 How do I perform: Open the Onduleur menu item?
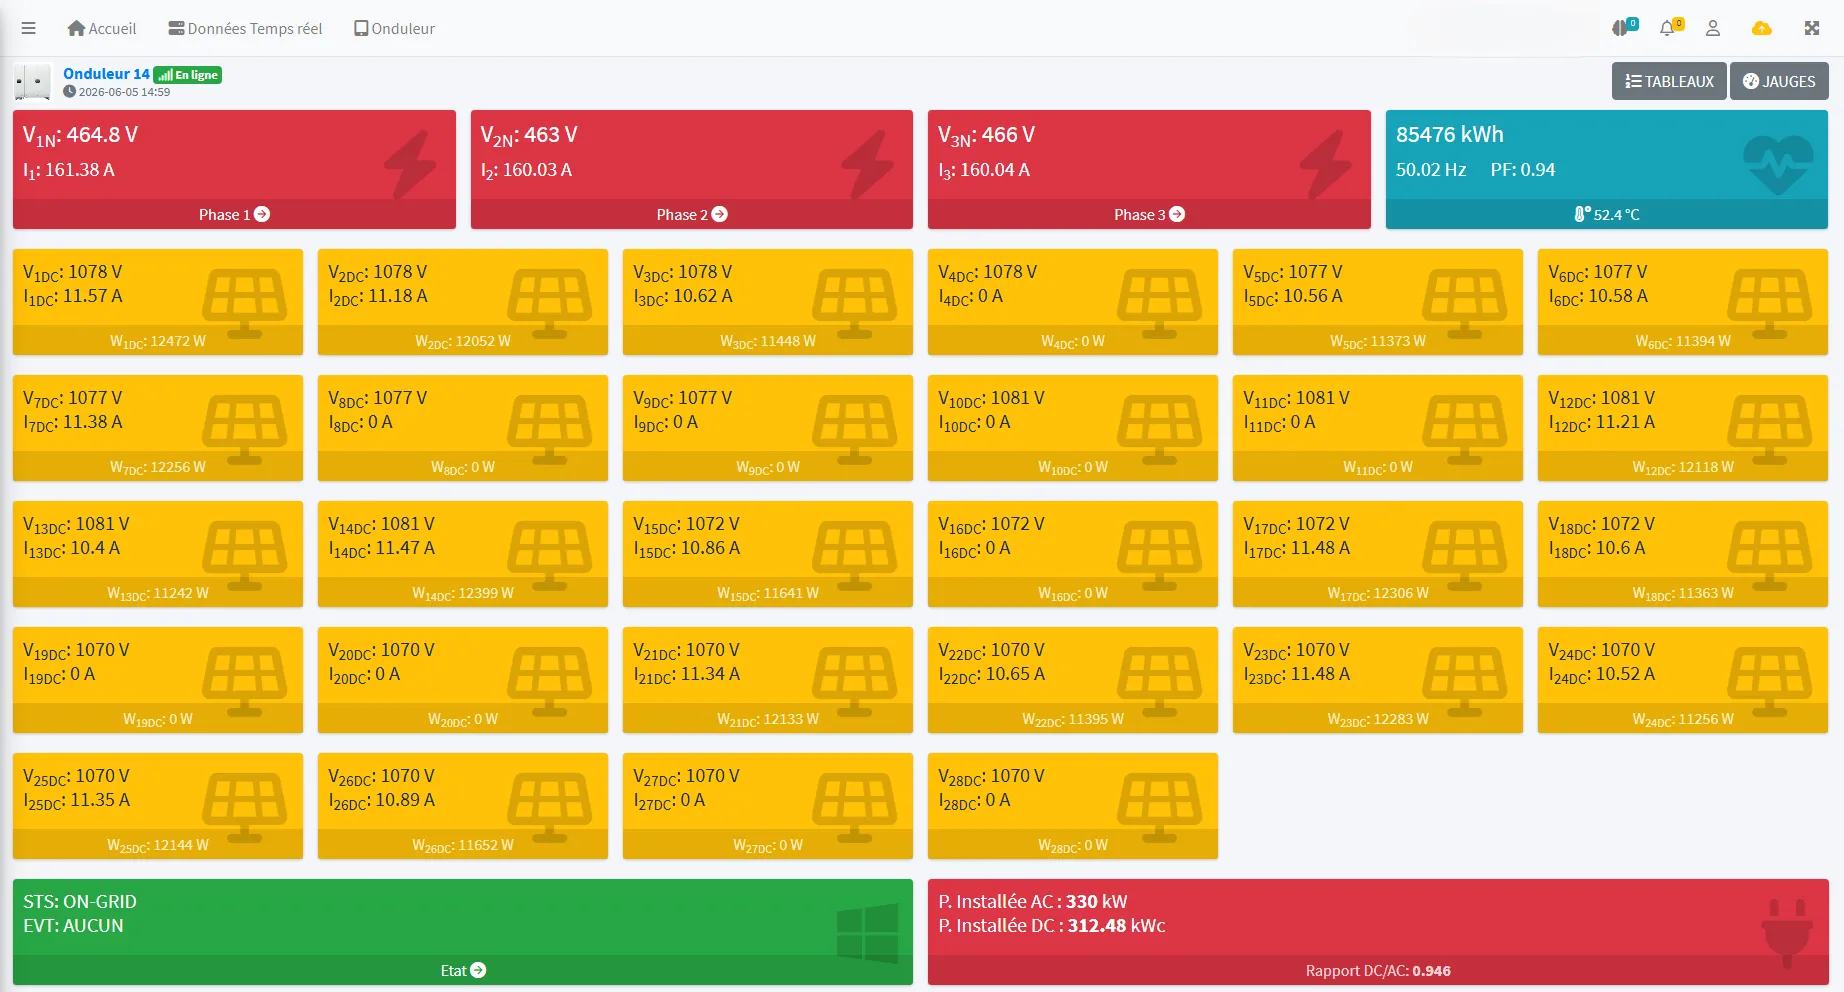394,28
